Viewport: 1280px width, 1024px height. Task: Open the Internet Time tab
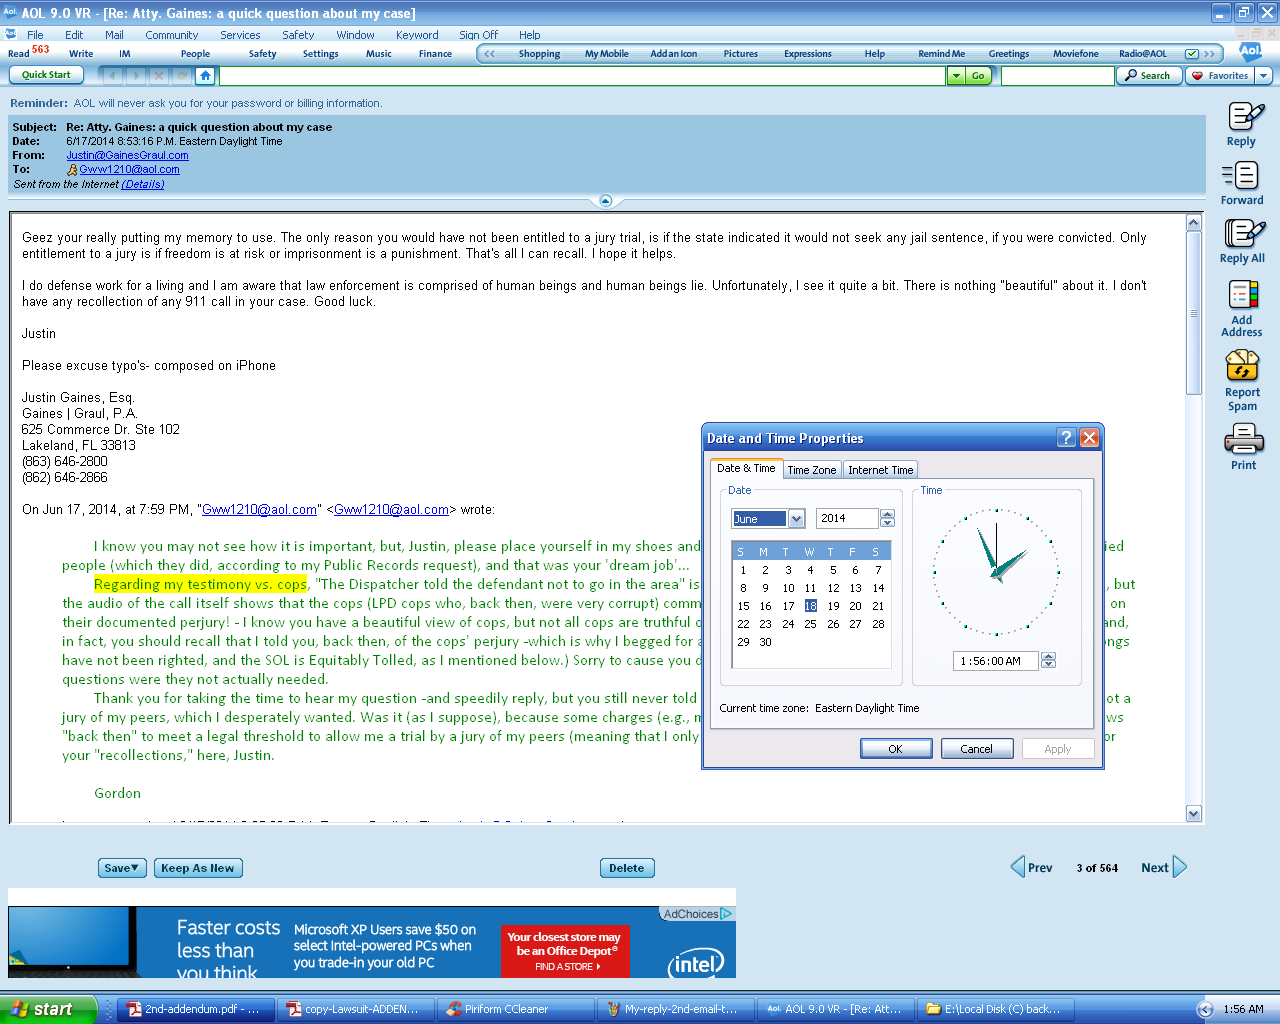click(x=880, y=470)
